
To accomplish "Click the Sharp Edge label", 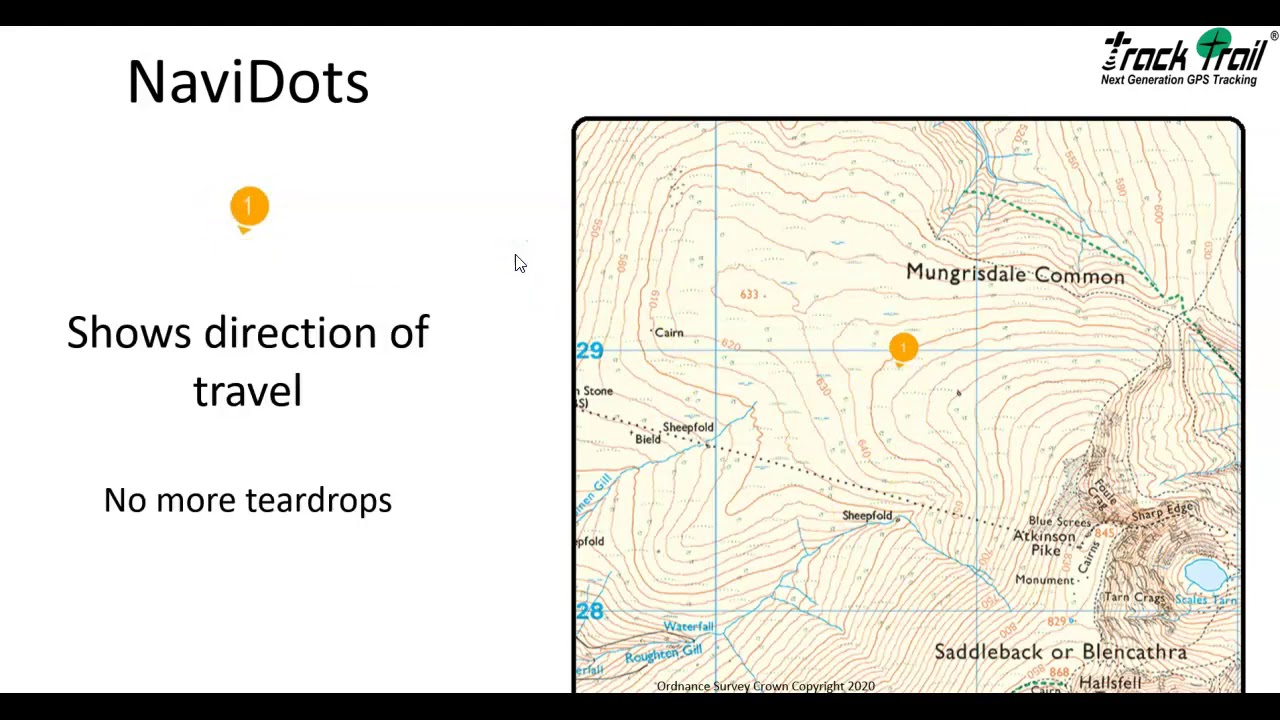I will (x=1163, y=513).
